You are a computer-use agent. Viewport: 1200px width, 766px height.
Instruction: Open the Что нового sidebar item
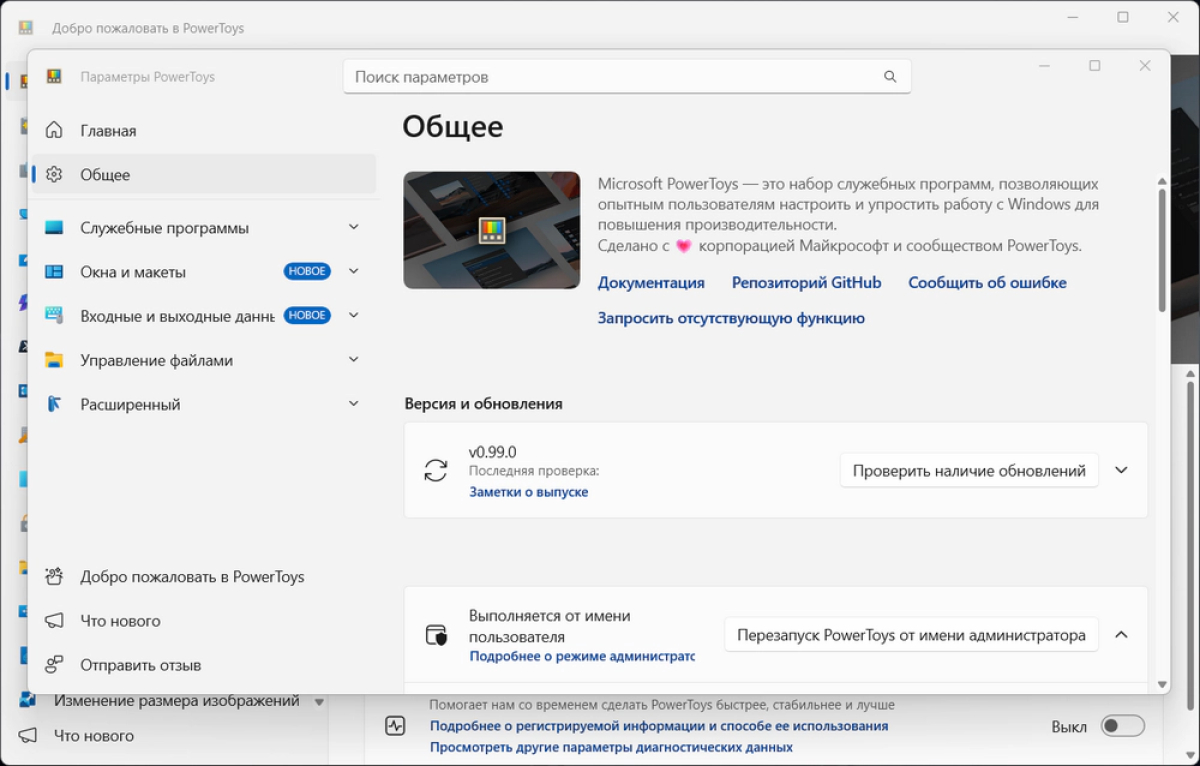click(120, 621)
